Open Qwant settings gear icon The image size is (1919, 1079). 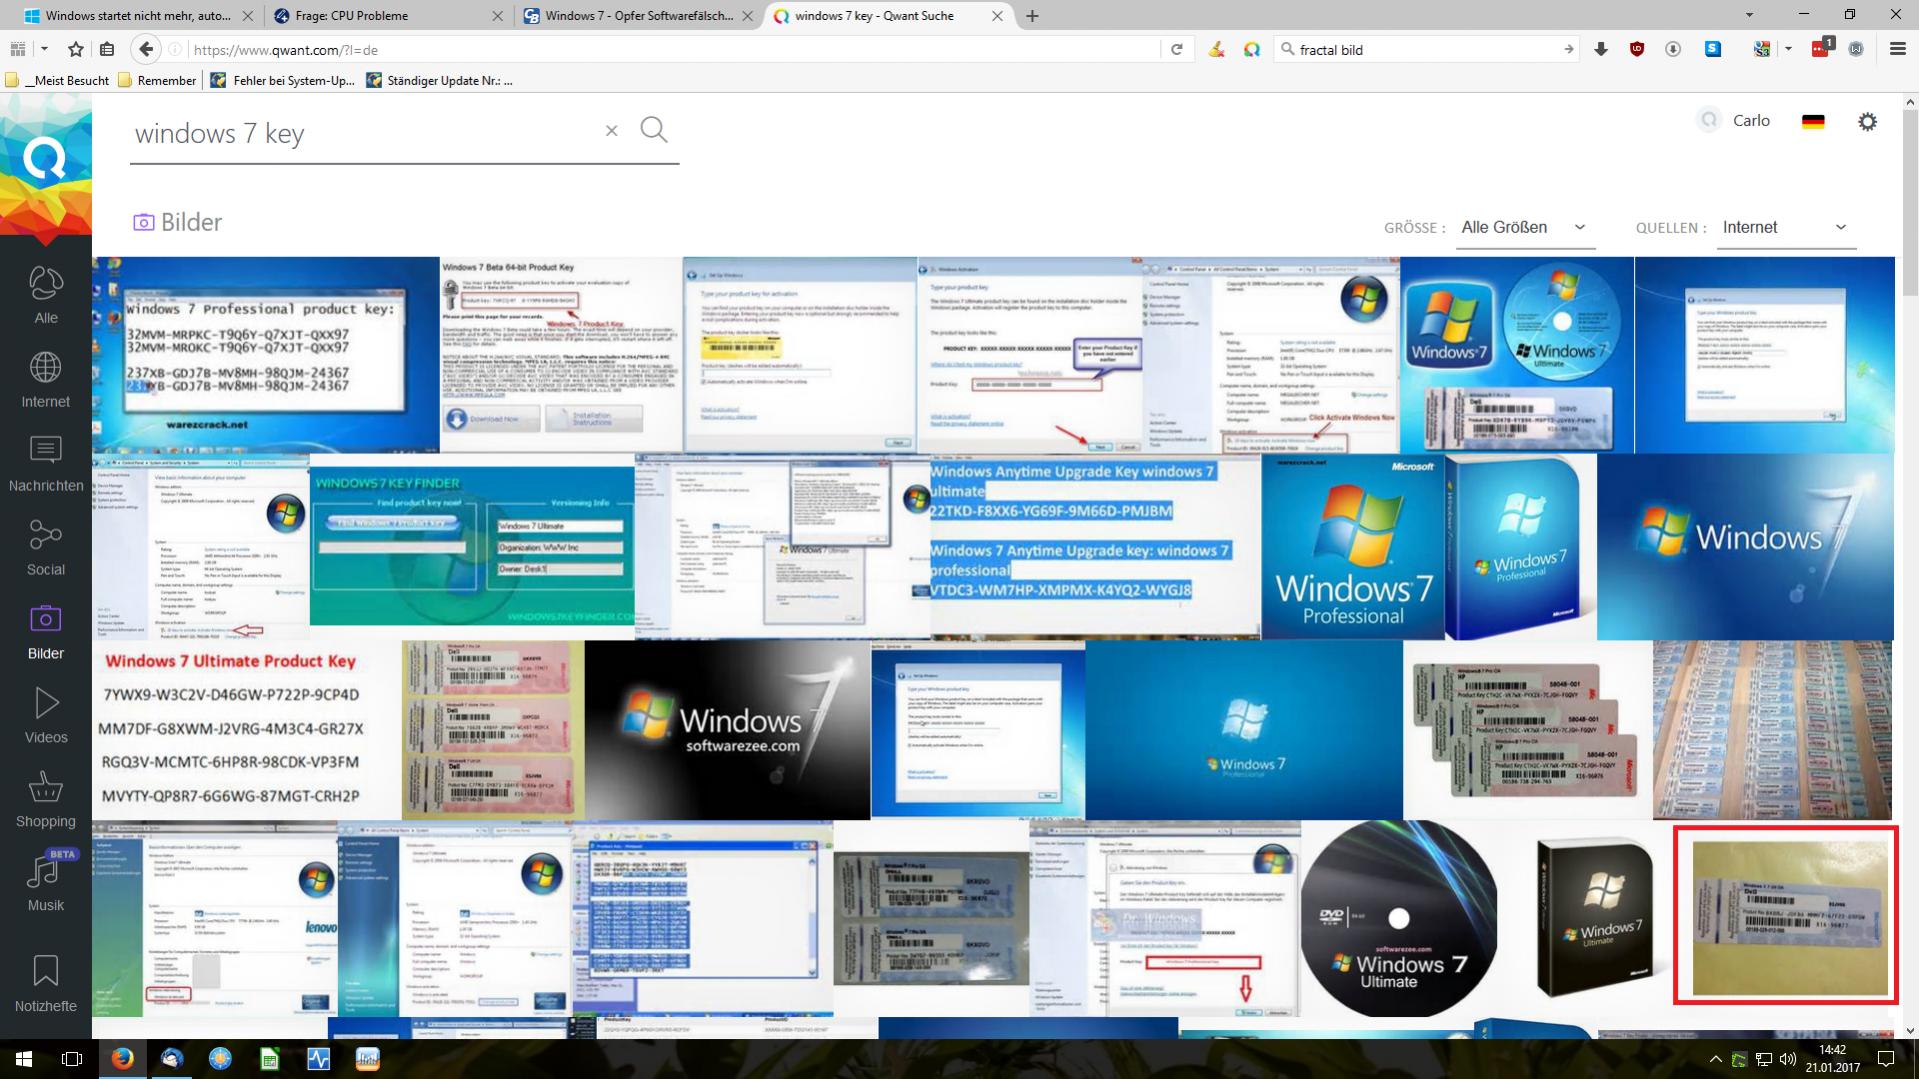point(1867,121)
